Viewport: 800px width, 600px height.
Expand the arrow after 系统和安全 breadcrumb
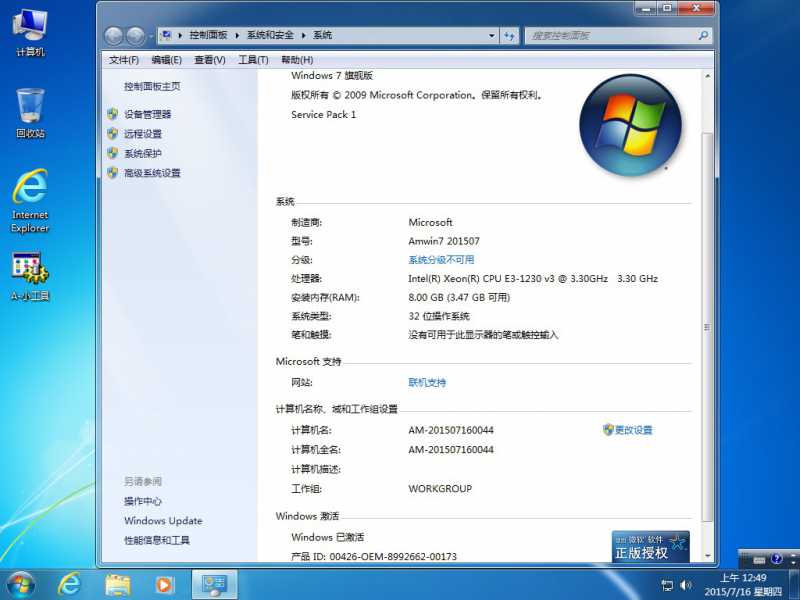pos(304,35)
